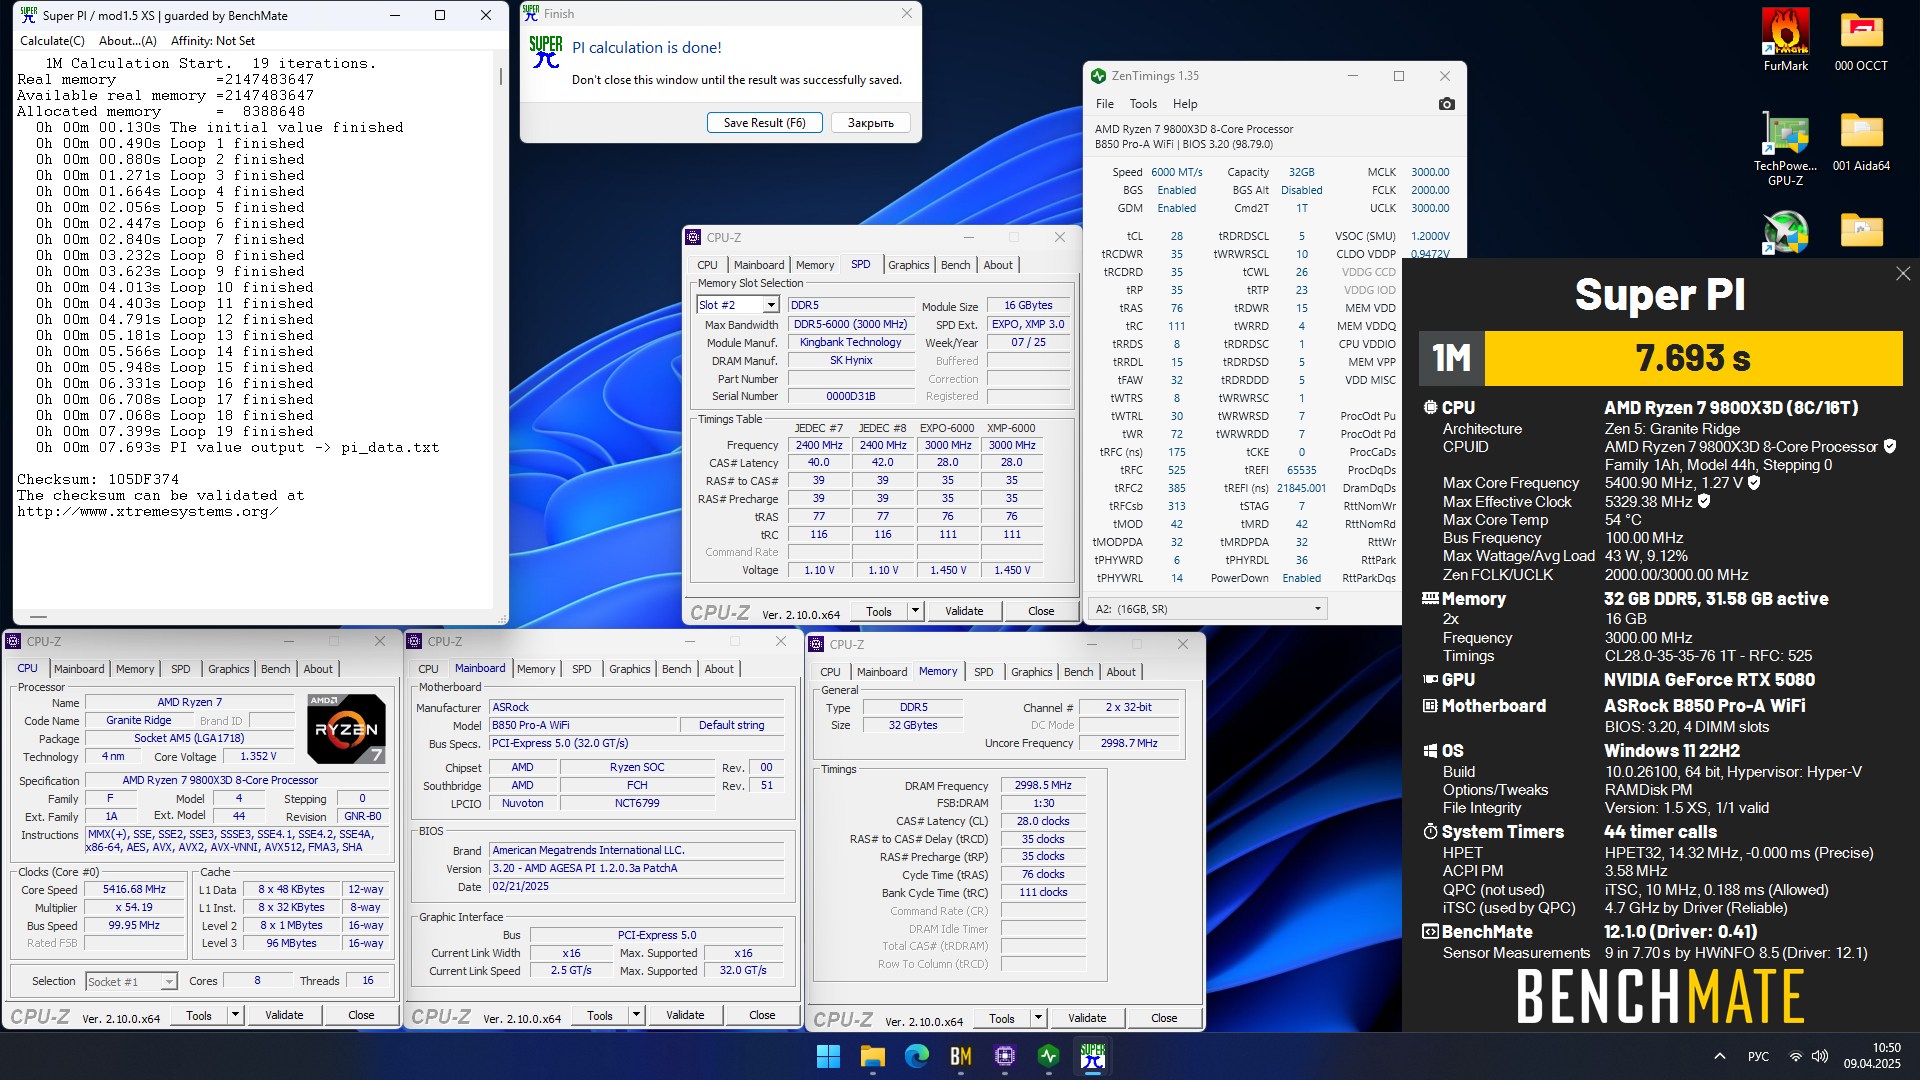Click the Checksum: 105DF374 line
The height and width of the screenshot is (1080, 1920).
point(97,479)
